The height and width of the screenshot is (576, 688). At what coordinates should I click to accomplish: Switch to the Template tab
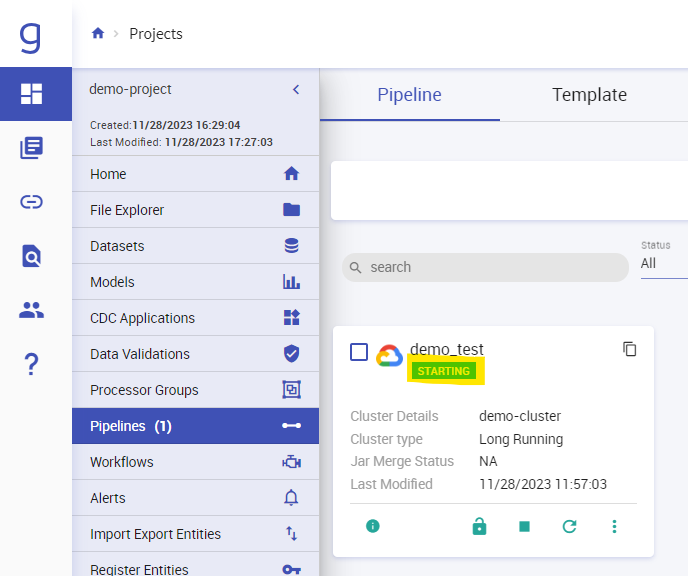589,95
